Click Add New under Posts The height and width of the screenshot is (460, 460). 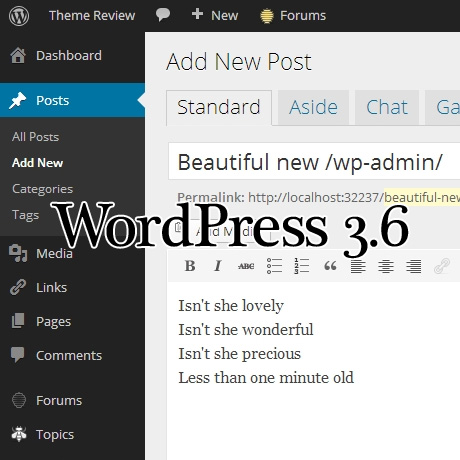(37, 163)
